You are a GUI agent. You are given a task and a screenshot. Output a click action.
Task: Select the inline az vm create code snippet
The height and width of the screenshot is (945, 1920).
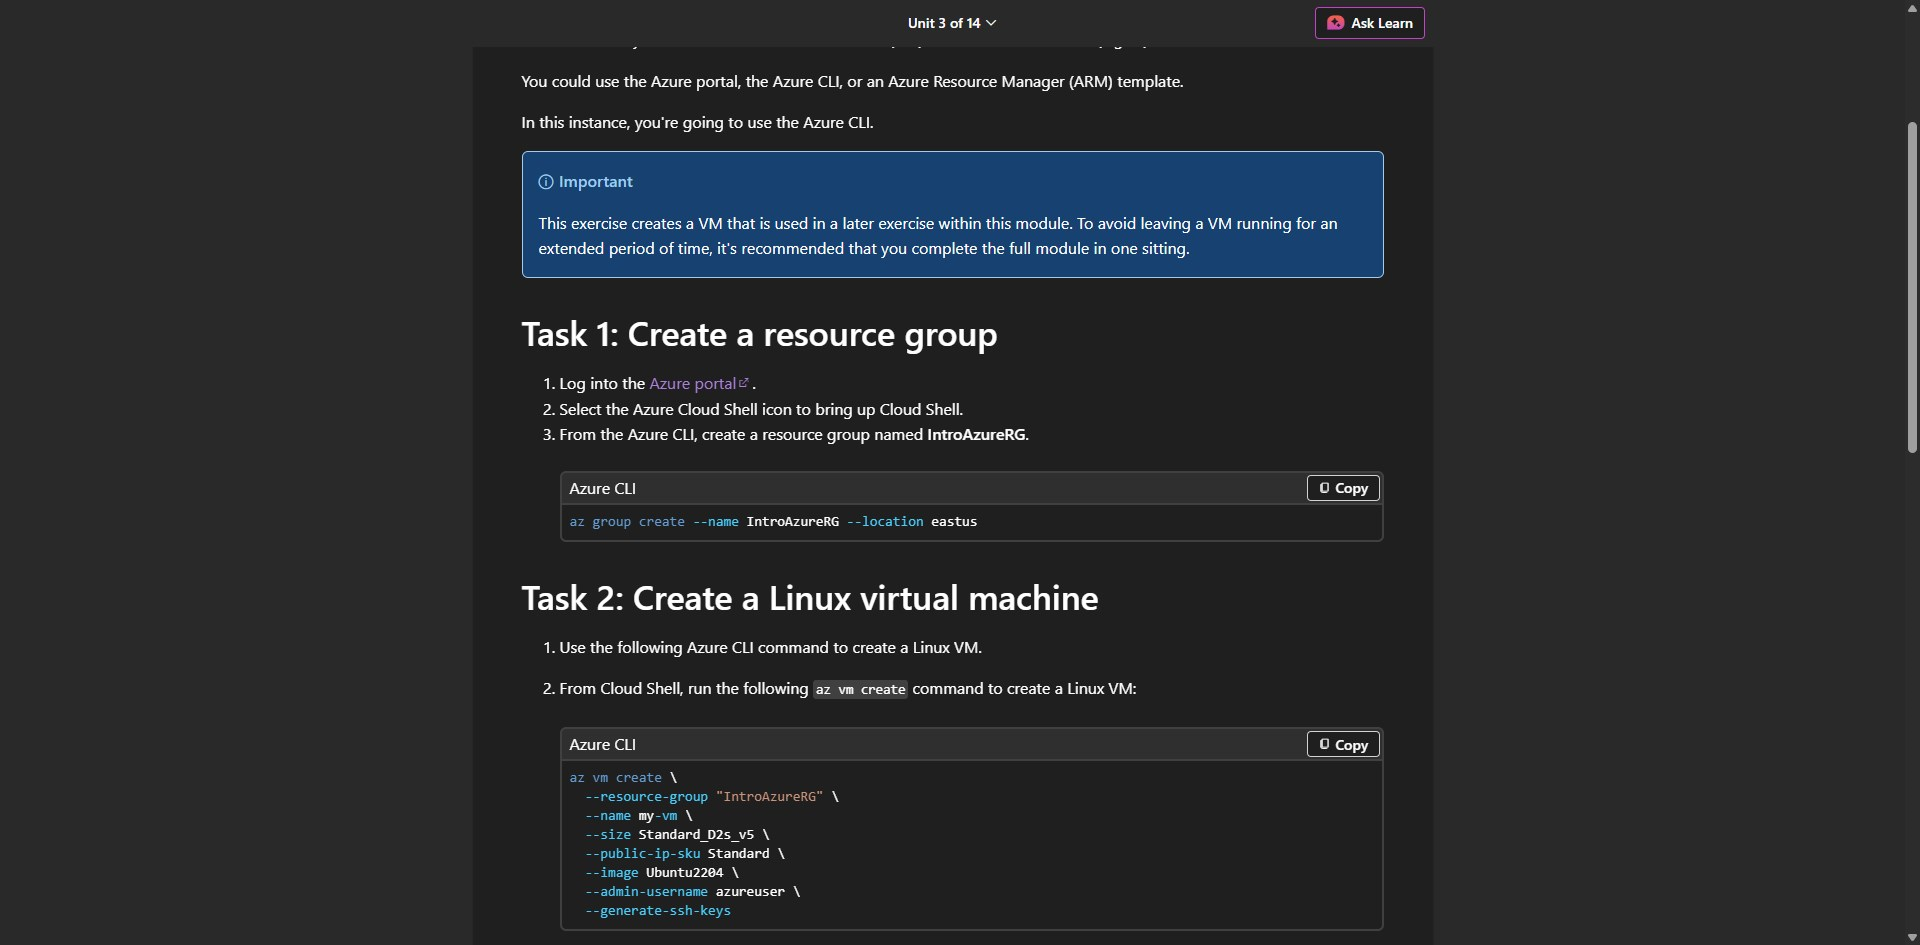(x=860, y=689)
